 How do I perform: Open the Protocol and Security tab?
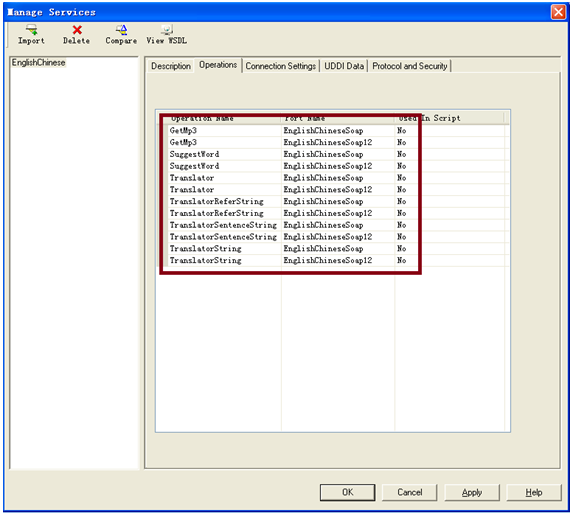tap(410, 66)
